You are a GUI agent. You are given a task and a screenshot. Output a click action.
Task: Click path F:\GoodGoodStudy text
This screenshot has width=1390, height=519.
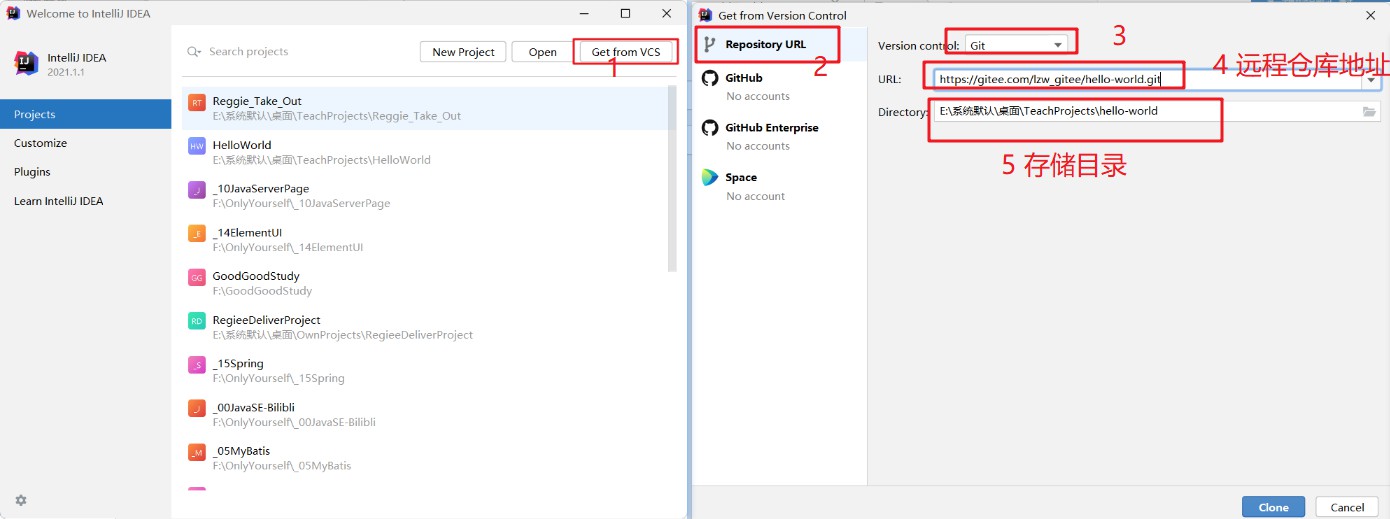(262, 291)
